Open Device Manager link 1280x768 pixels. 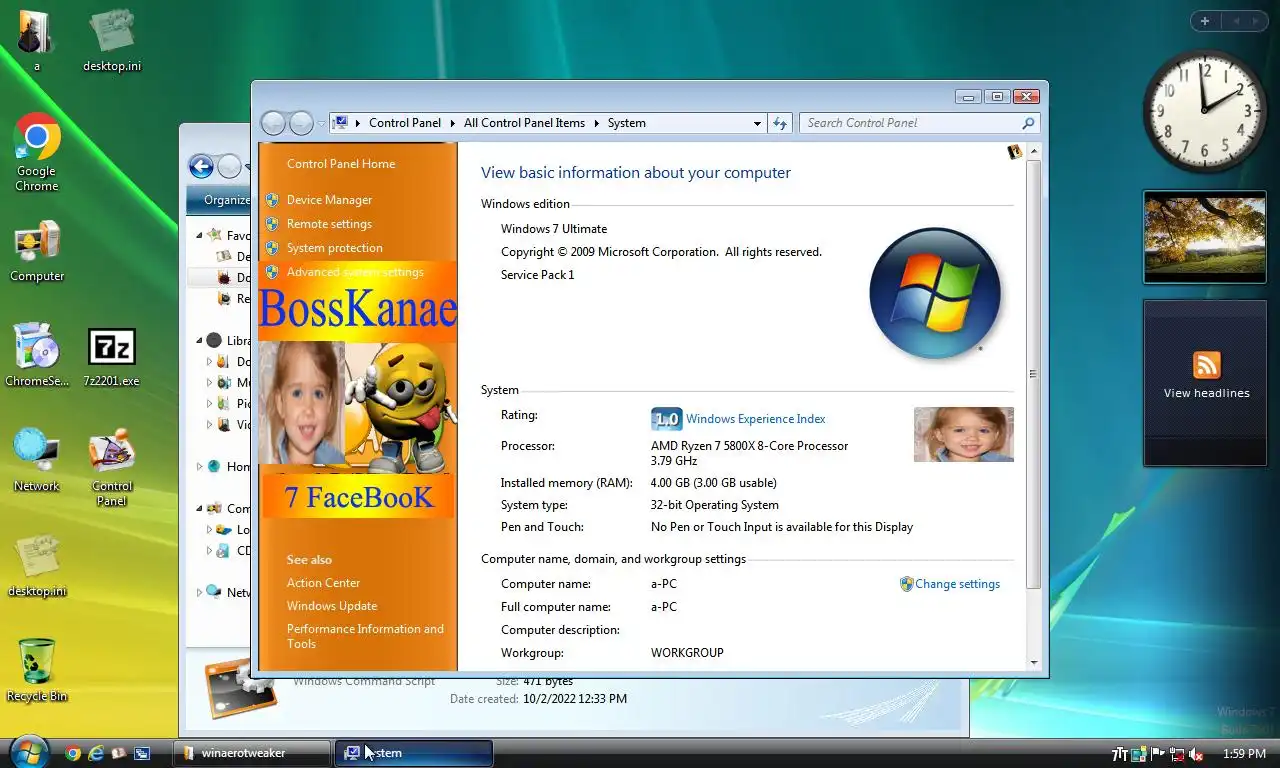[329, 200]
